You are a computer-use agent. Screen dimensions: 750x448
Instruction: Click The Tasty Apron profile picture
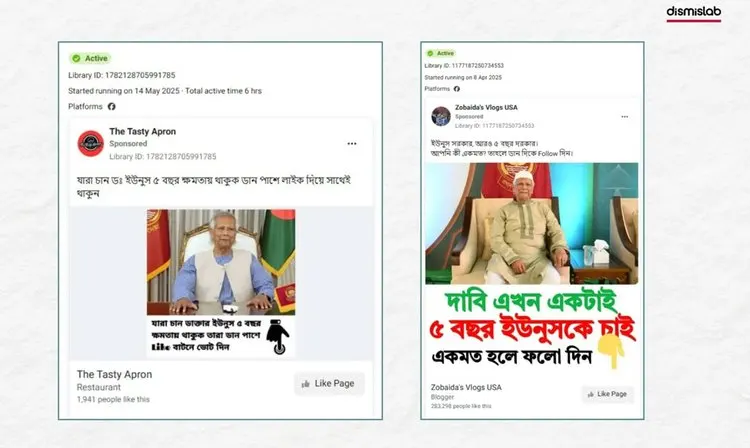[91, 143]
